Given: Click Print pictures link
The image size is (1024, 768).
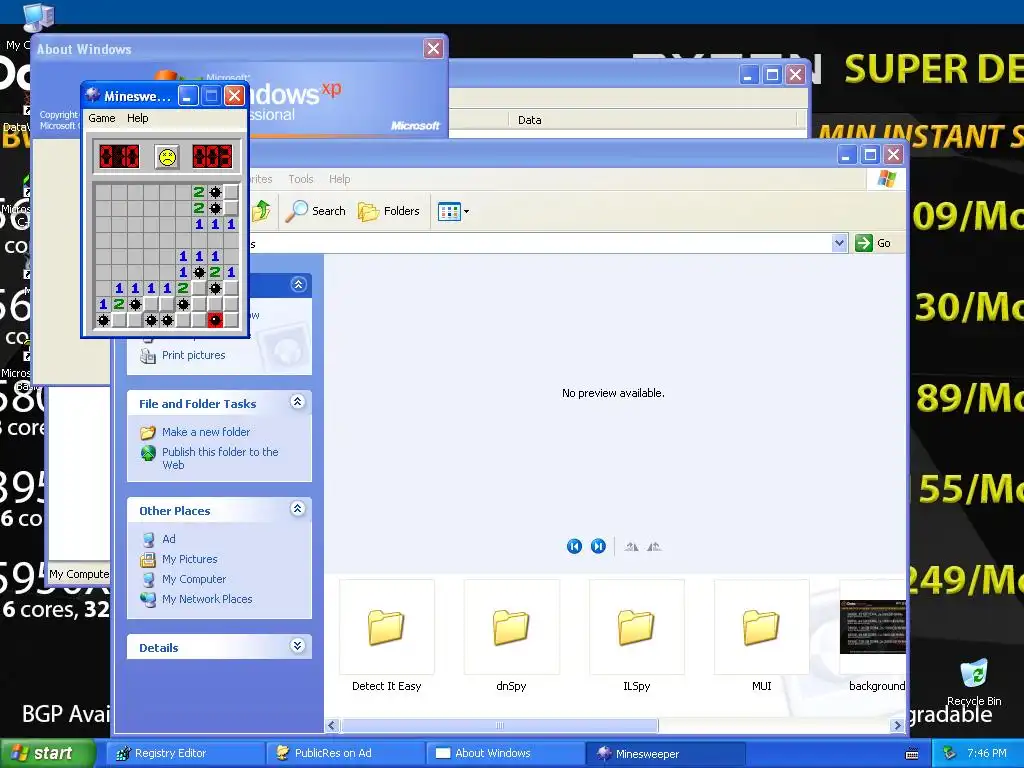Looking at the screenshot, I should click(x=193, y=355).
